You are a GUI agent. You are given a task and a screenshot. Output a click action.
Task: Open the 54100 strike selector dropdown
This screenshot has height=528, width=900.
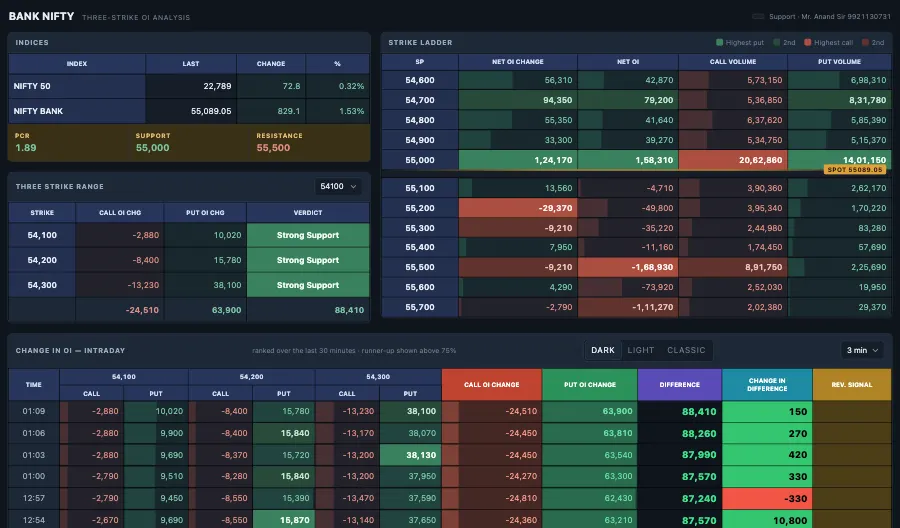click(x=338, y=186)
